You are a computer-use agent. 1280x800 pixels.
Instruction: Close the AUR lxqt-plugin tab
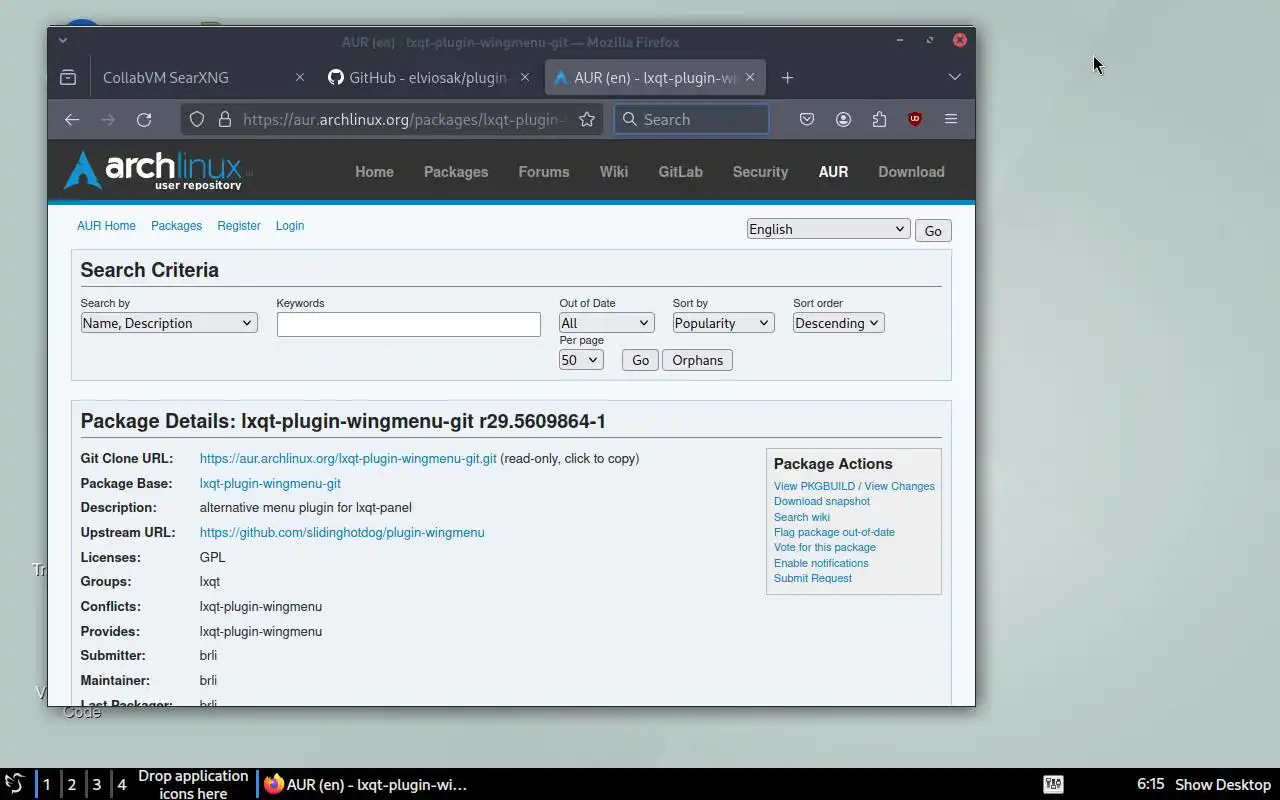point(750,77)
